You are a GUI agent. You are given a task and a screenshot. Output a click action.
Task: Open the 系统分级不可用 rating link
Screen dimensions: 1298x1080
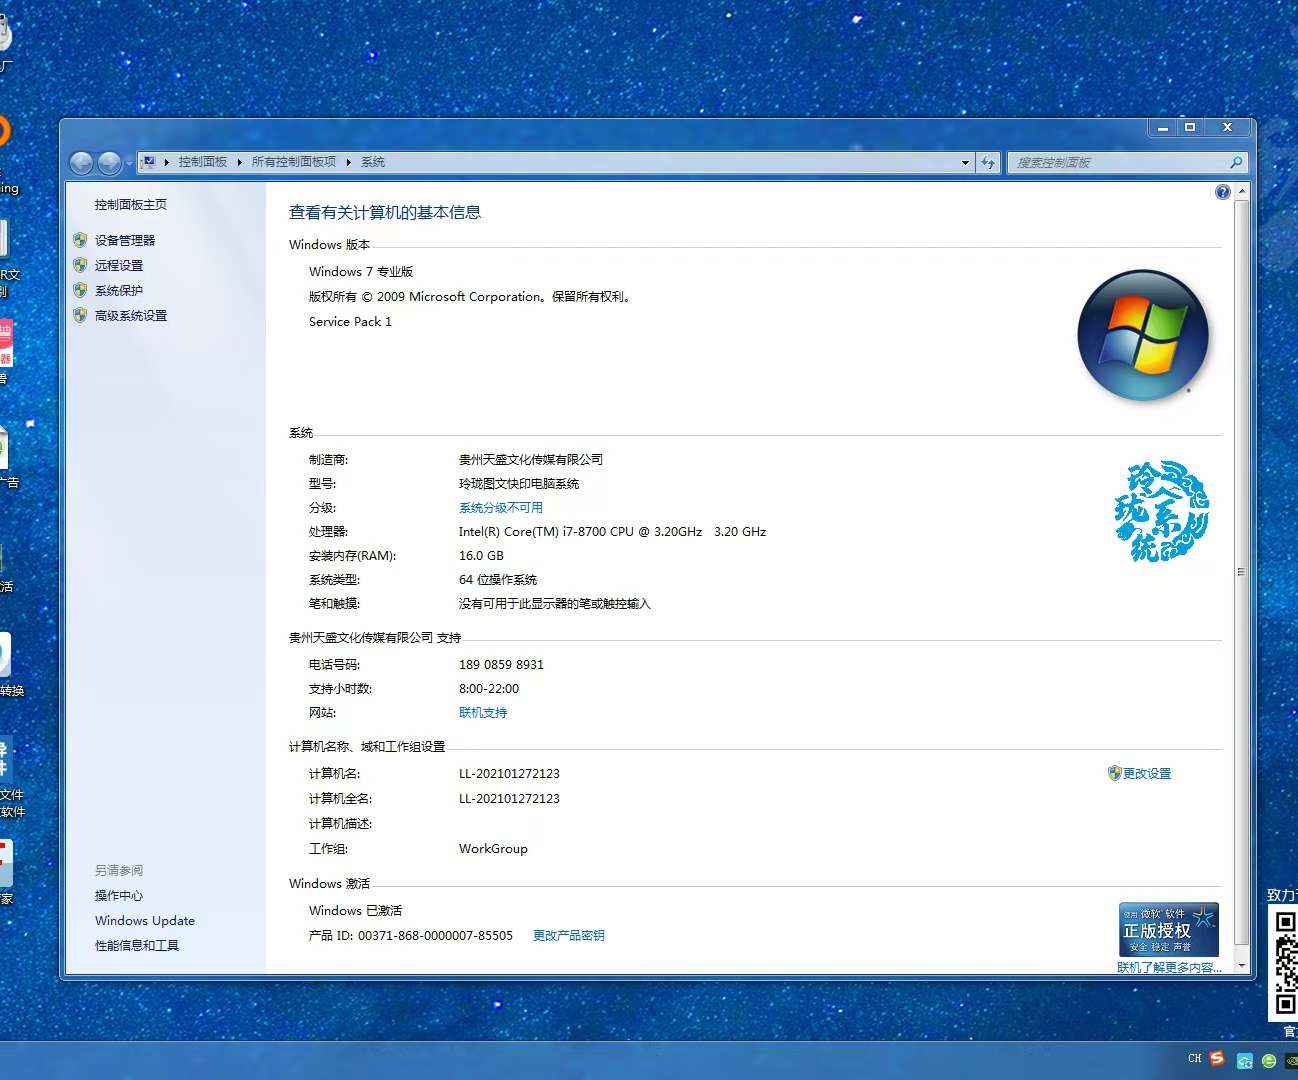(501, 508)
